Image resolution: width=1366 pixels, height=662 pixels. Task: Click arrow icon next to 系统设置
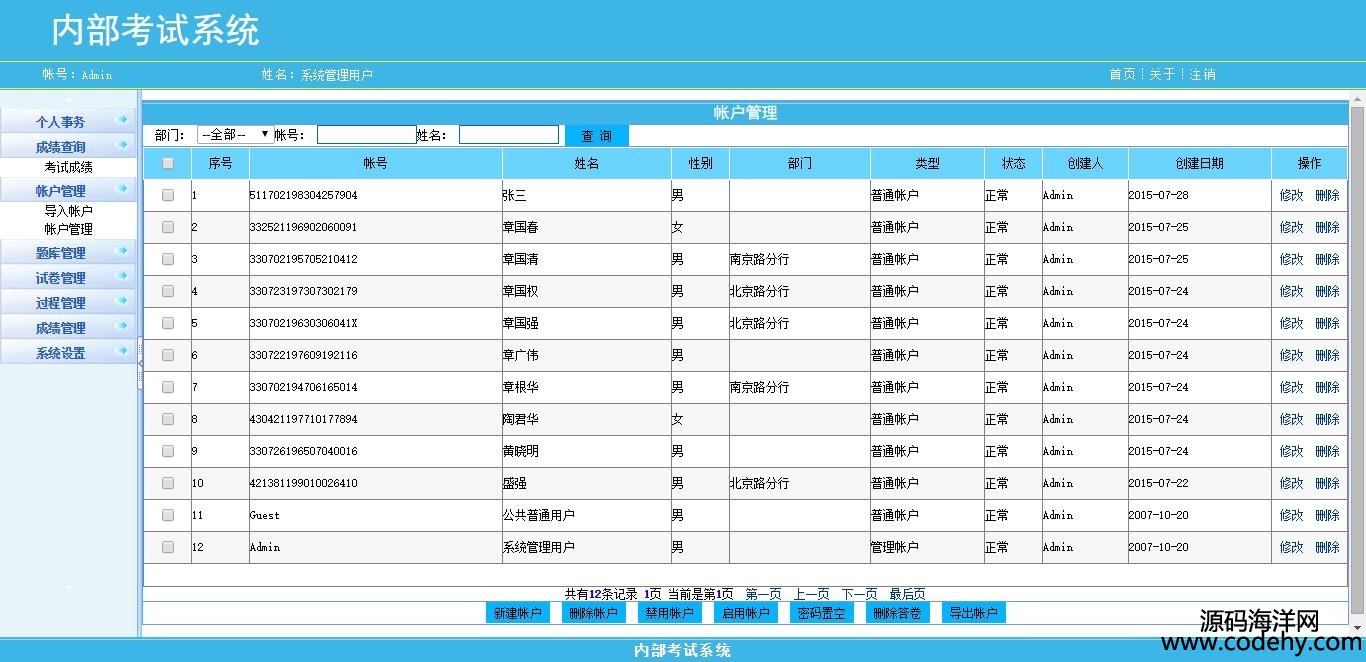(122, 352)
